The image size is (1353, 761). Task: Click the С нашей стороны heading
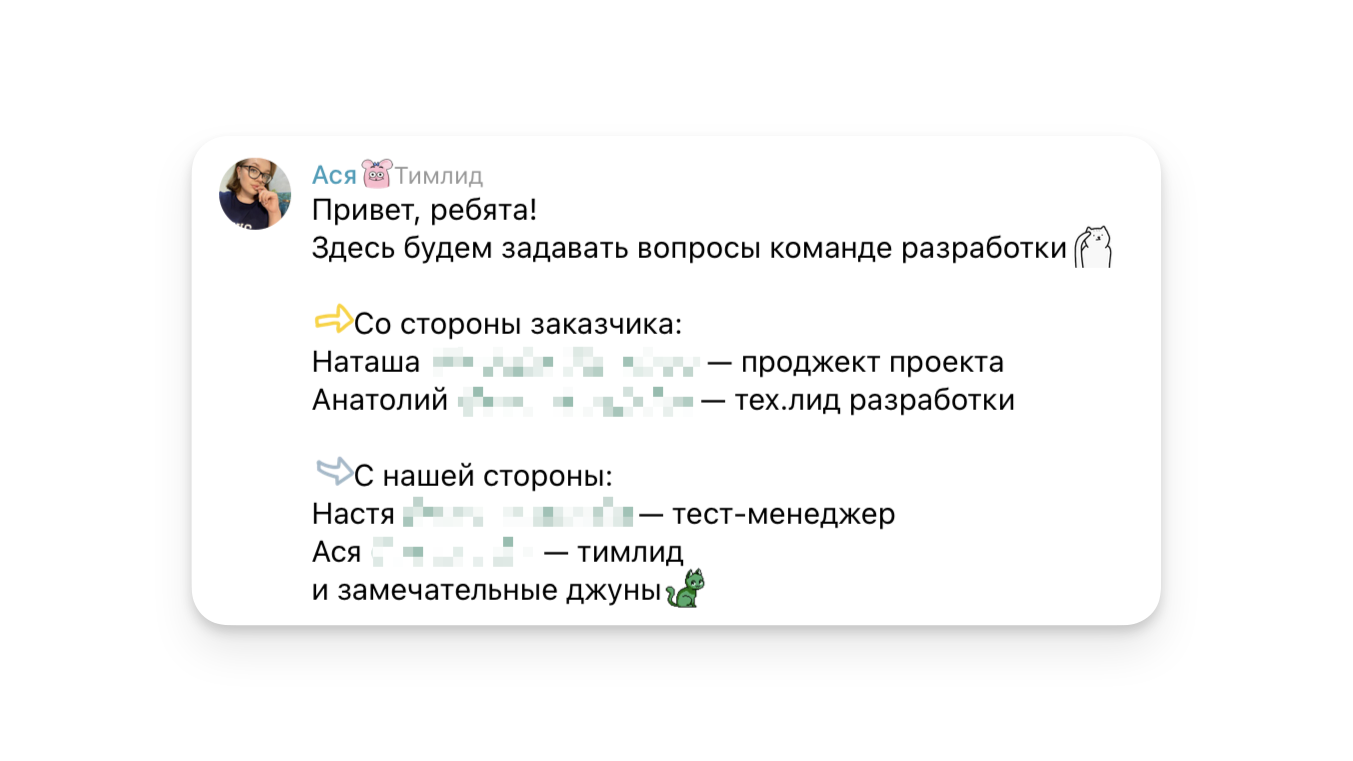(x=483, y=476)
